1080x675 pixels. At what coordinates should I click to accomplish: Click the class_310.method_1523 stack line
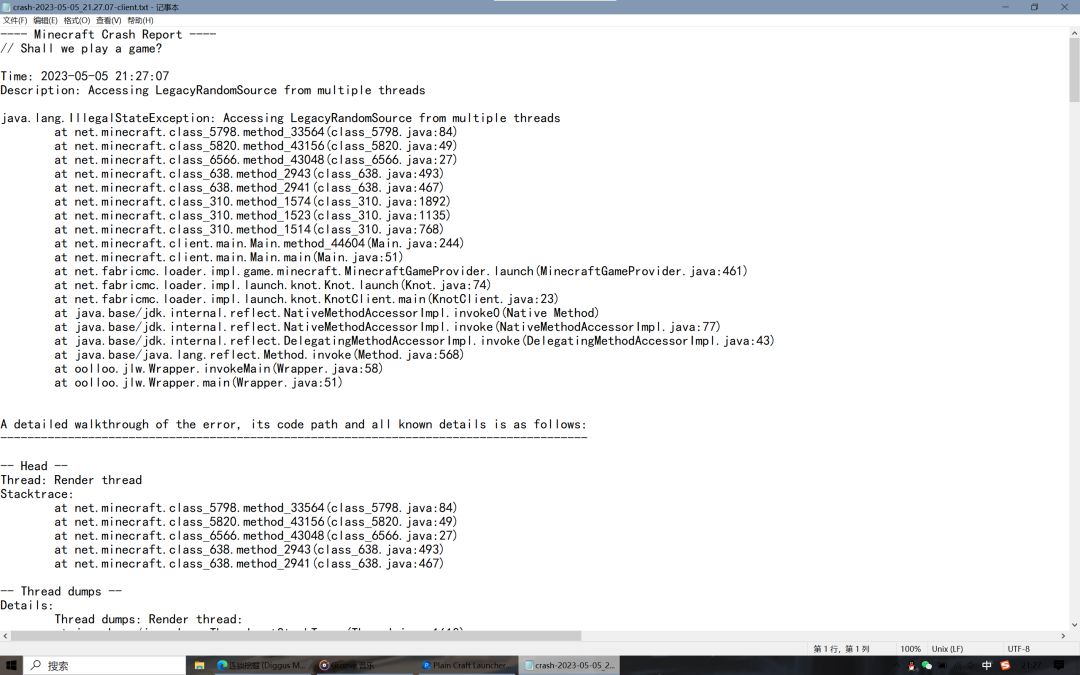point(252,216)
